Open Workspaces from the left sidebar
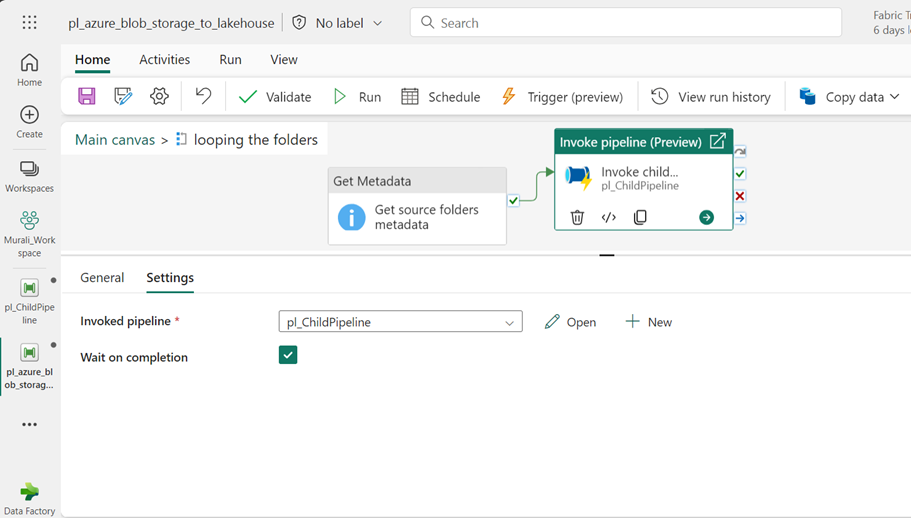The height and width of the screenshot is (518, 911). 29,176
